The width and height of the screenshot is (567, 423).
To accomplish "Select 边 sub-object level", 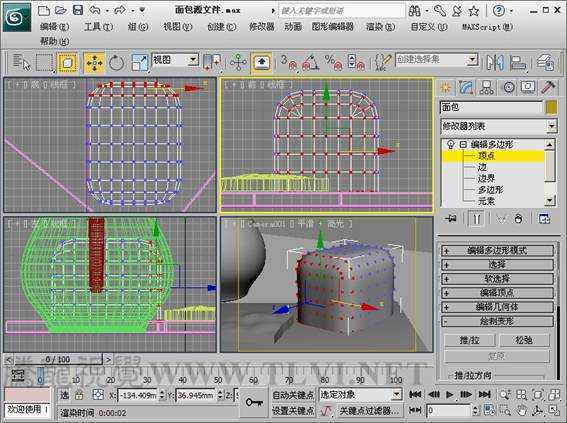I will 482,167.
